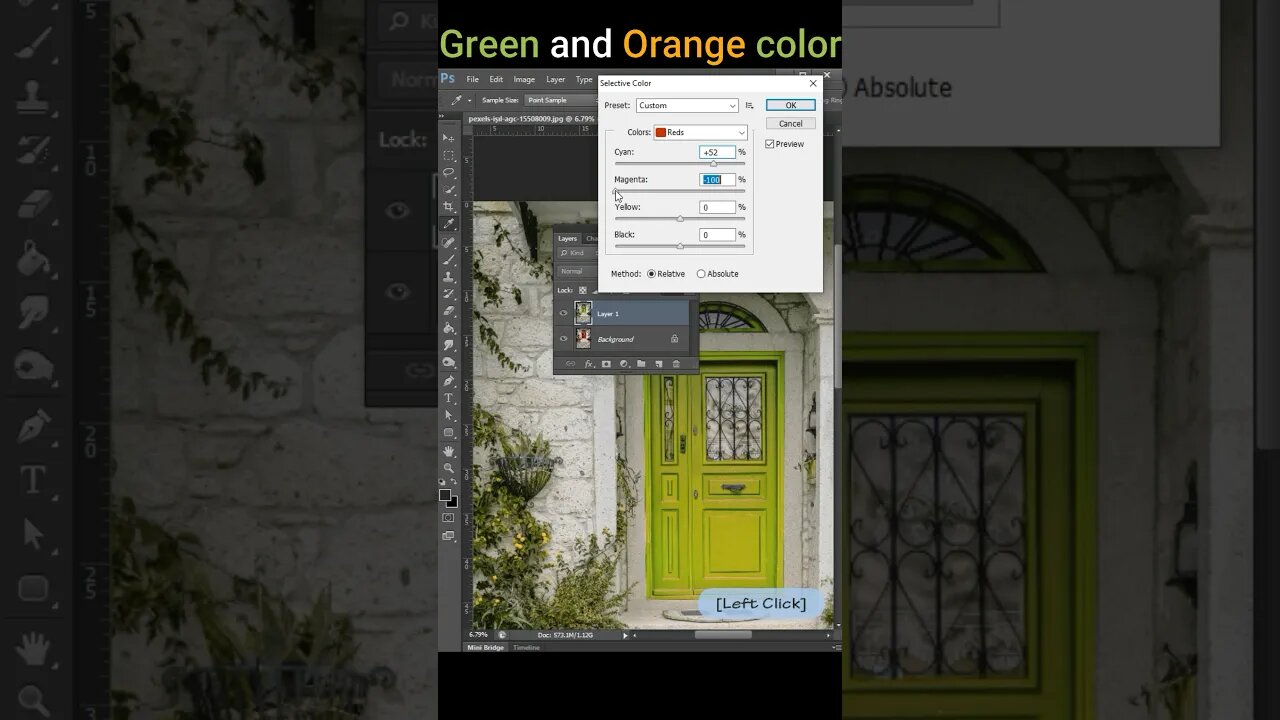Image resolution: width=1280 pixels, height=720 pixels.
Task: Open the Edit menu
Action: [x=496, y=79]
